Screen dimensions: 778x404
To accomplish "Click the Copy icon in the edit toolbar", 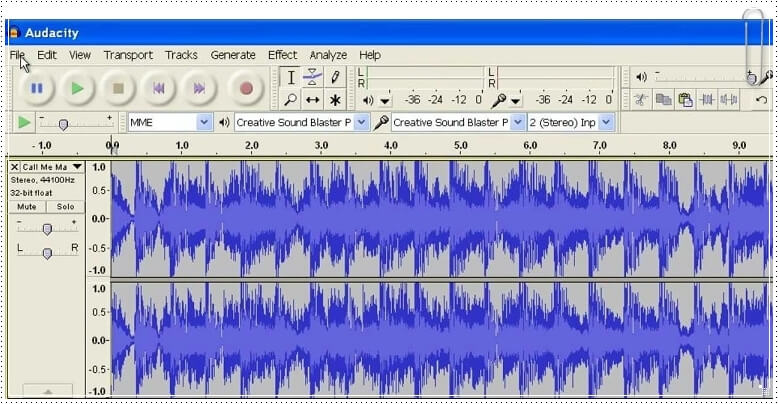I will coord(663,100).
